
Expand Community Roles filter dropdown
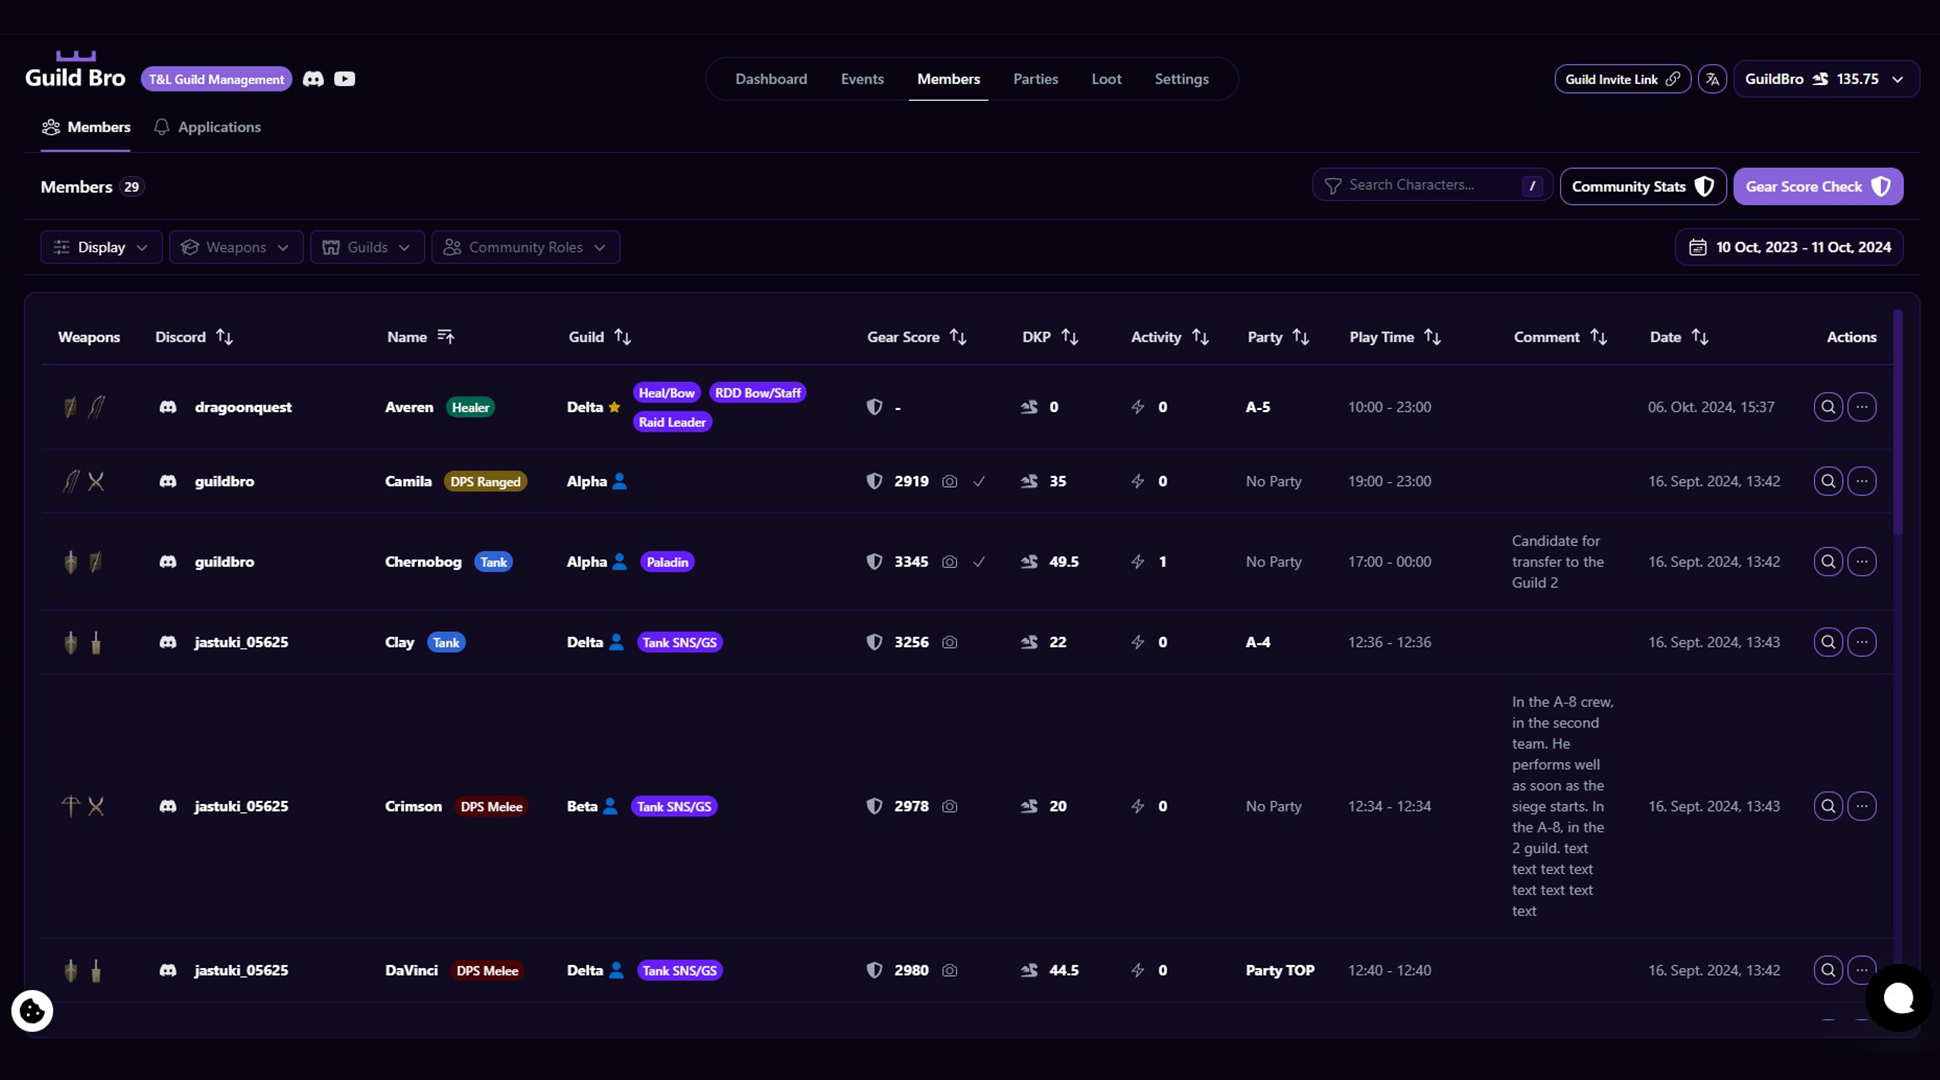click(525, 247)
